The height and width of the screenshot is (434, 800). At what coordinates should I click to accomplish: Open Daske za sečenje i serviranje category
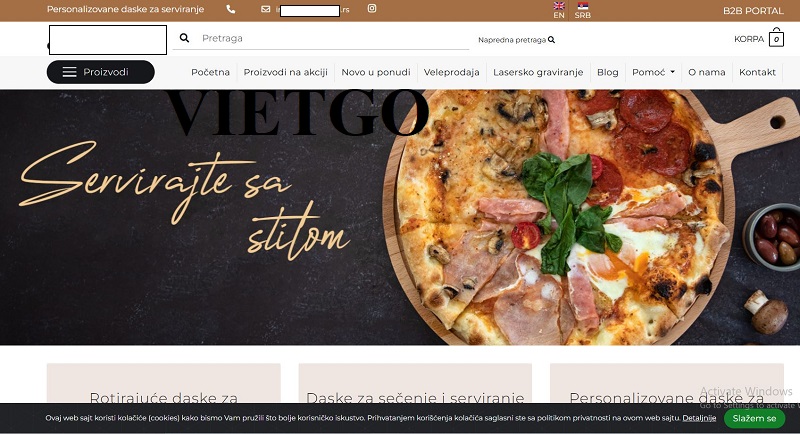click(x=415, y=397)
